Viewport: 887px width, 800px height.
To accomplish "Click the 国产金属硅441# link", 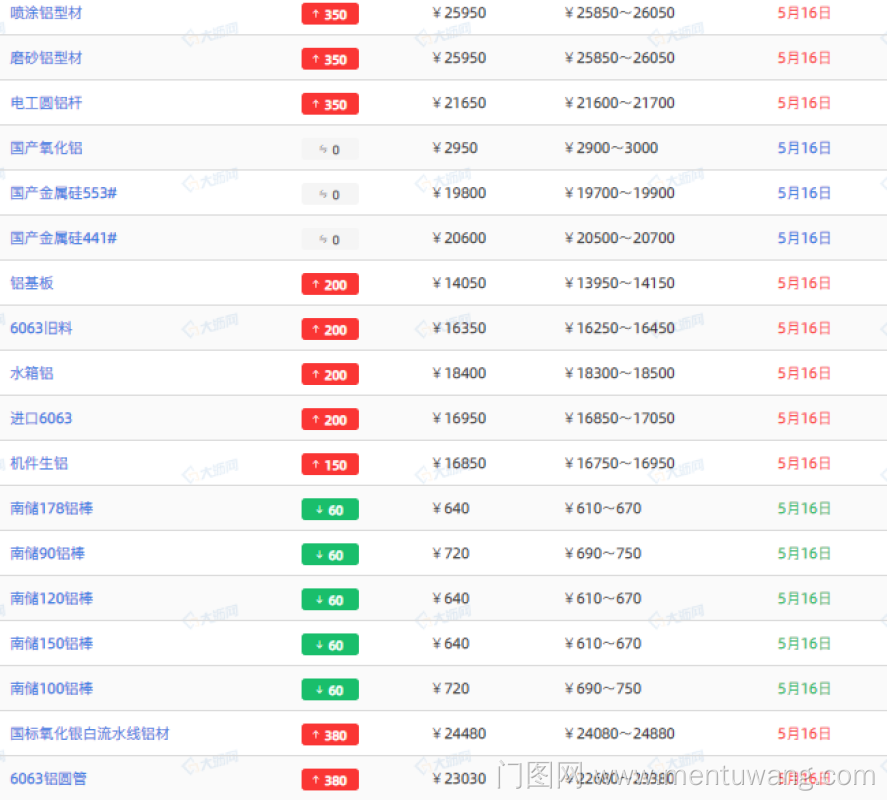I will pyautogui.click(x=63, y=238).
